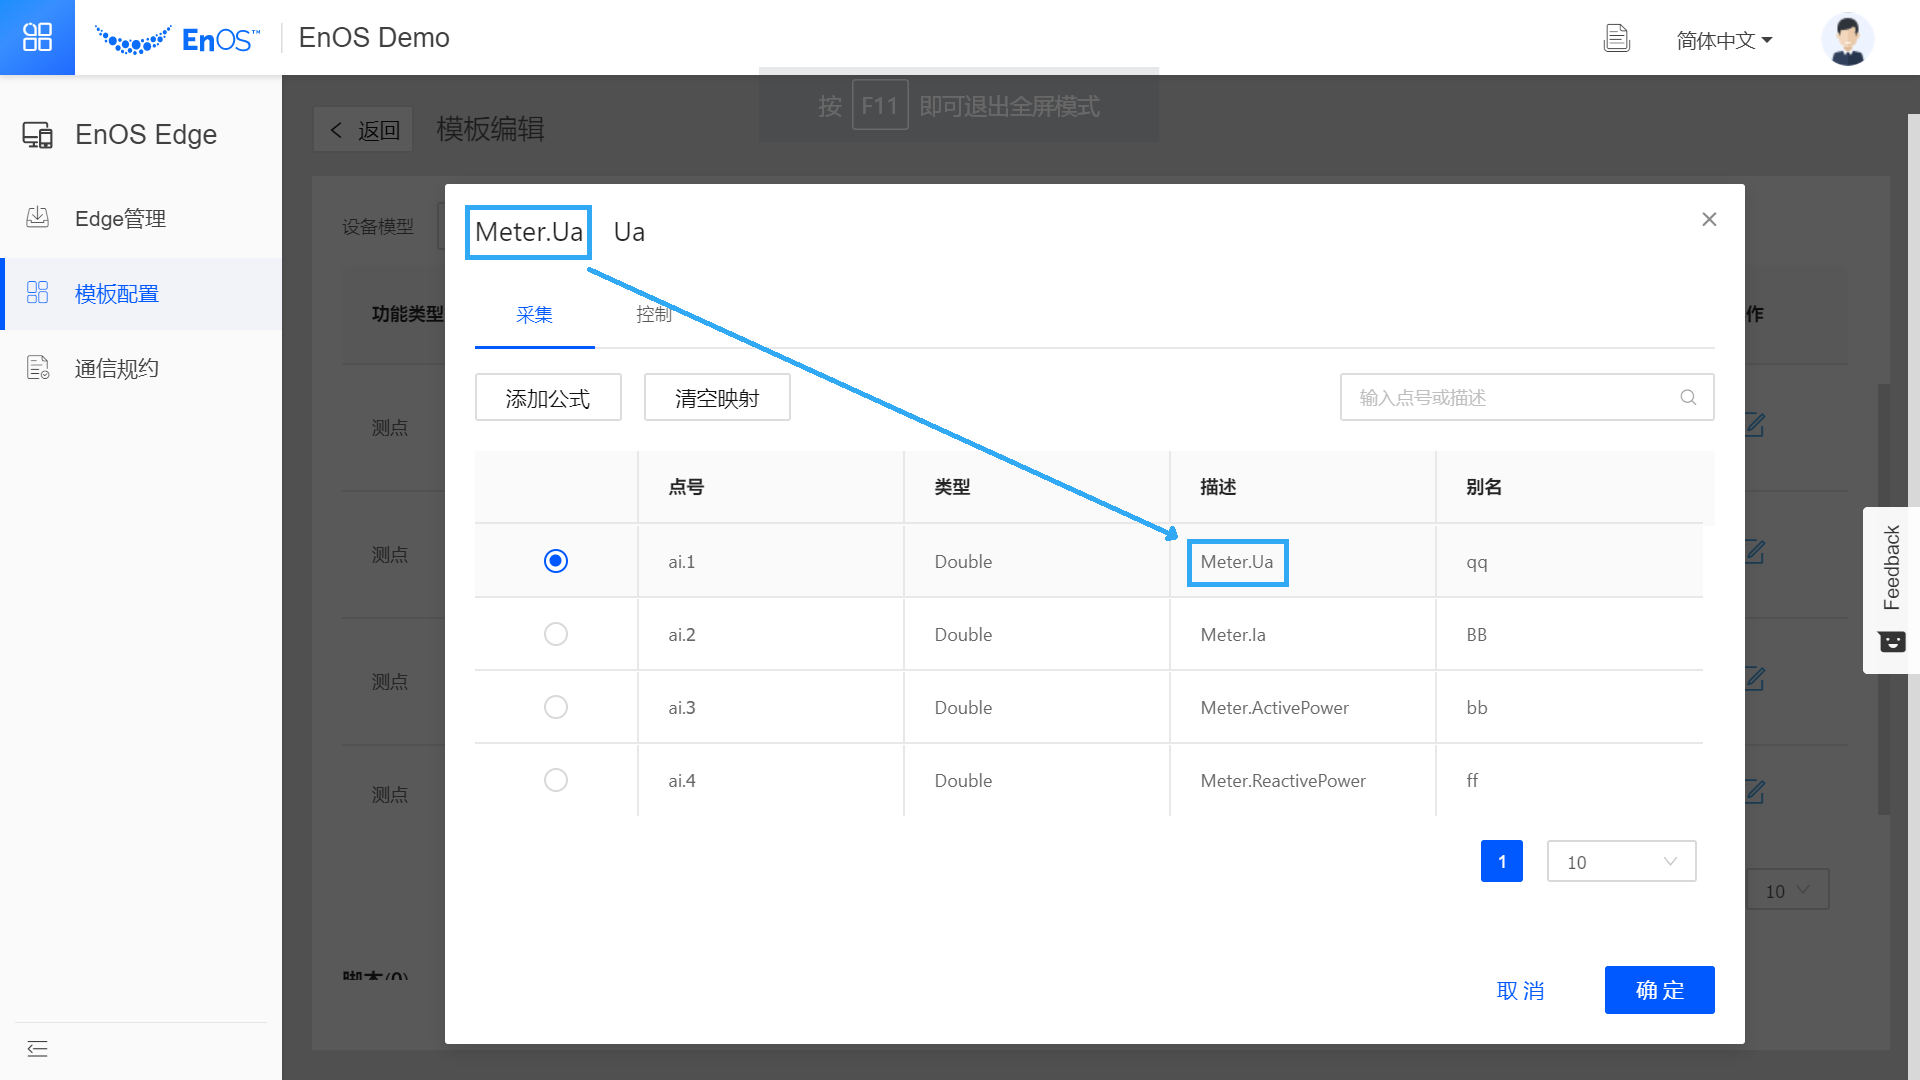The image size is (1920, 1080).
Task: Collapse the sidebar with the bottom icon
Action: 37,1049
